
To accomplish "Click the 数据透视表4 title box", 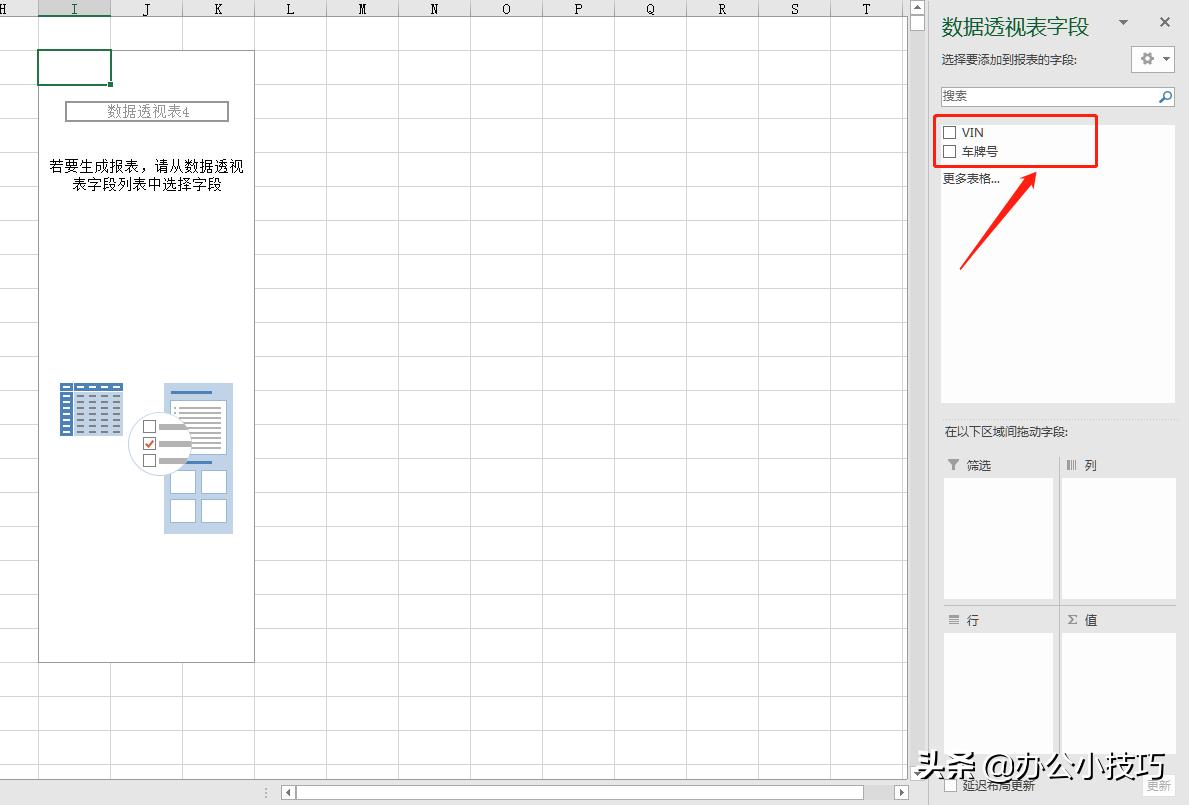I will (x=146, y=112).
